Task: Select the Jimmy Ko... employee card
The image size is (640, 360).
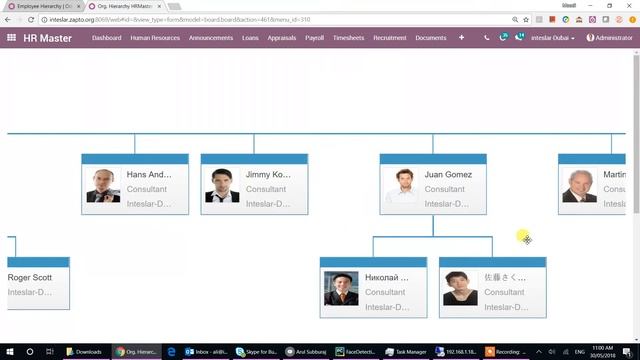Action: coord(254,184)
